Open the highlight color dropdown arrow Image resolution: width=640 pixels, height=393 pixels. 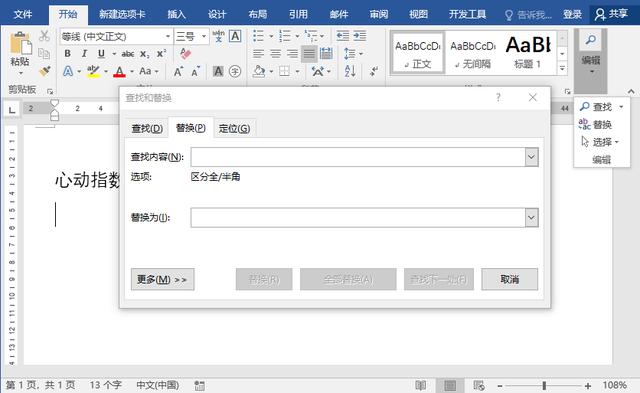[106, 72]
